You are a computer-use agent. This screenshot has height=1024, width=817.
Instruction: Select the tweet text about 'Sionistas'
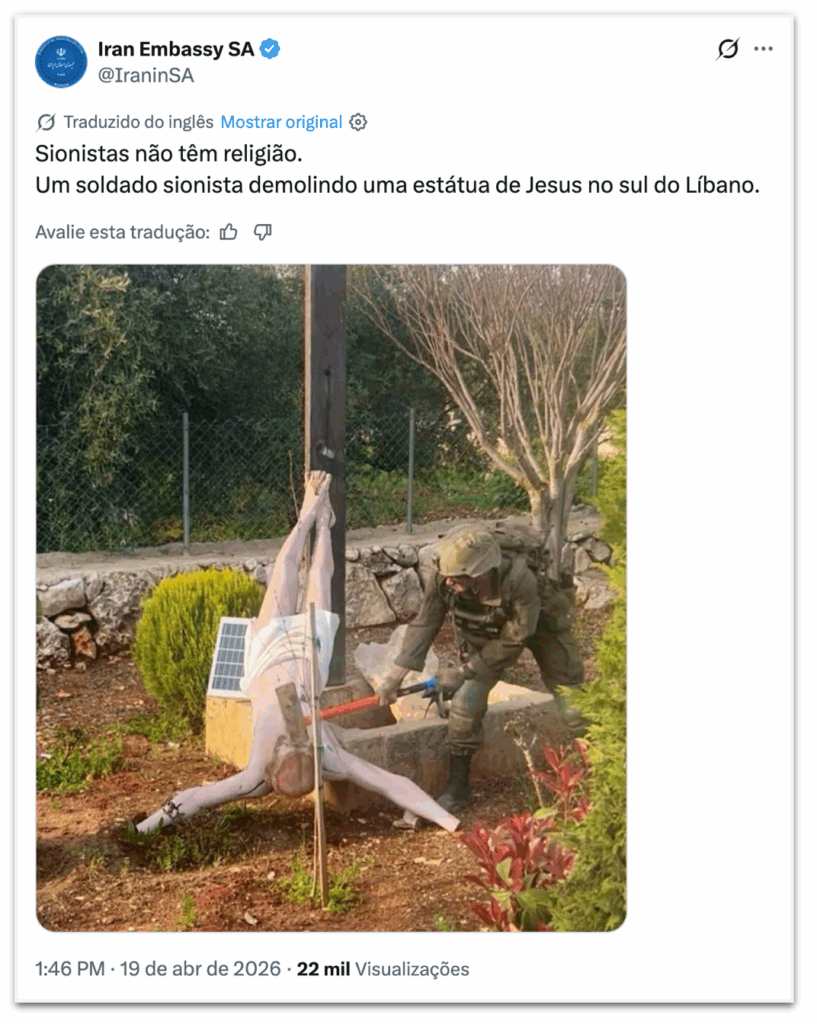click(397, 170)
